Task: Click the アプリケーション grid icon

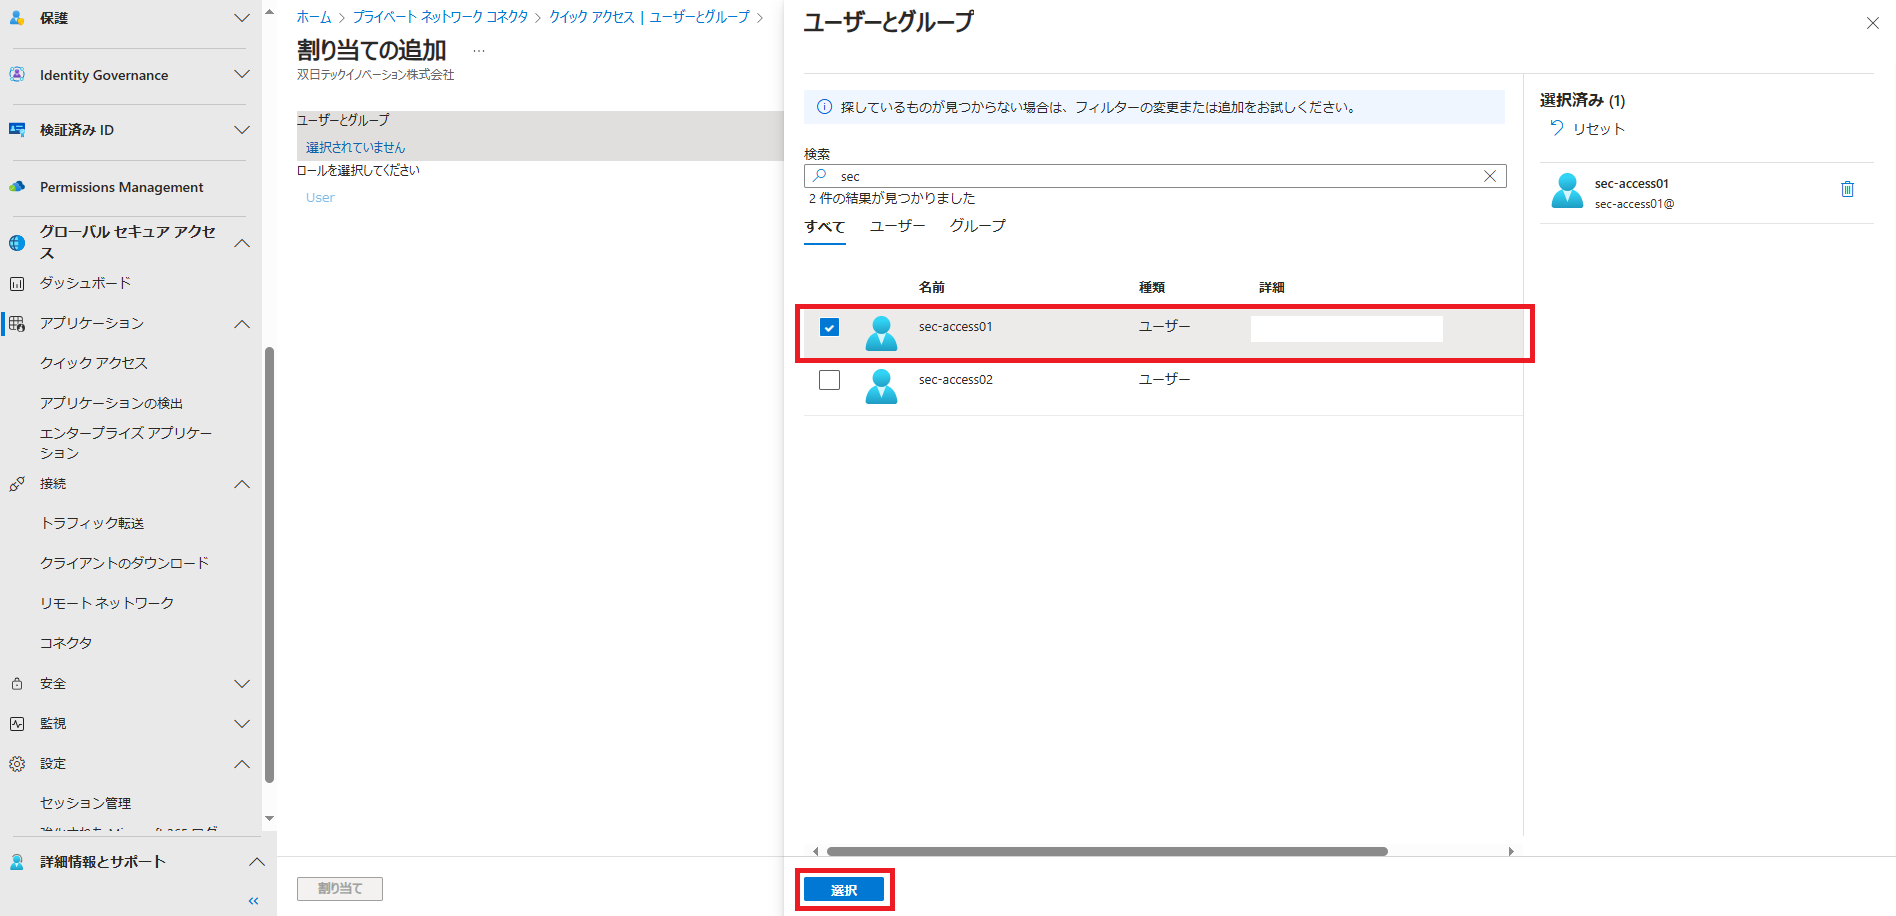Action: coord(17,324)
